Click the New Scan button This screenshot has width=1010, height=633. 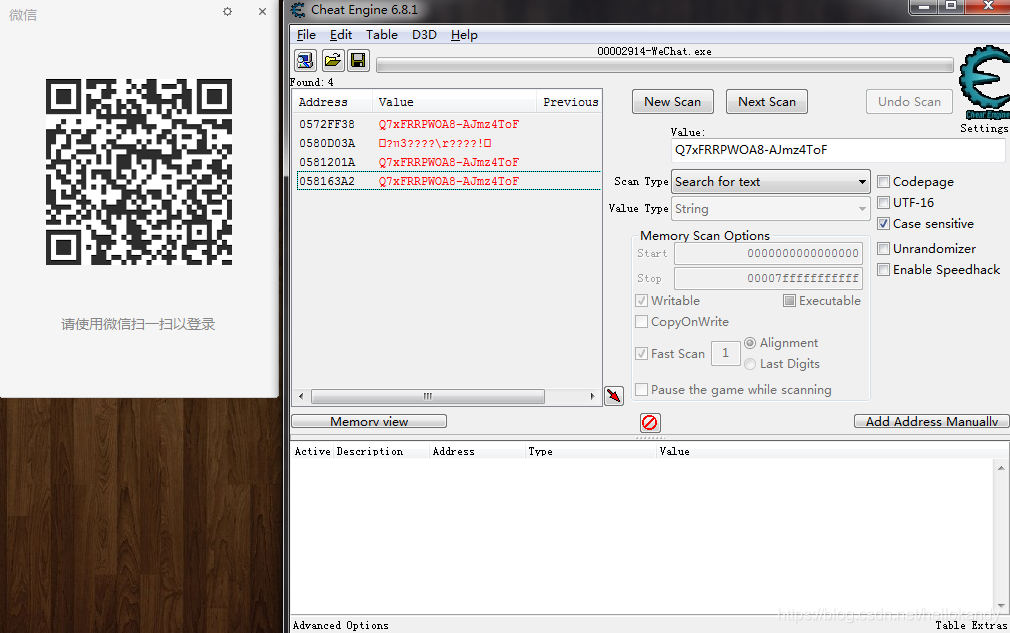click(672, 102)
